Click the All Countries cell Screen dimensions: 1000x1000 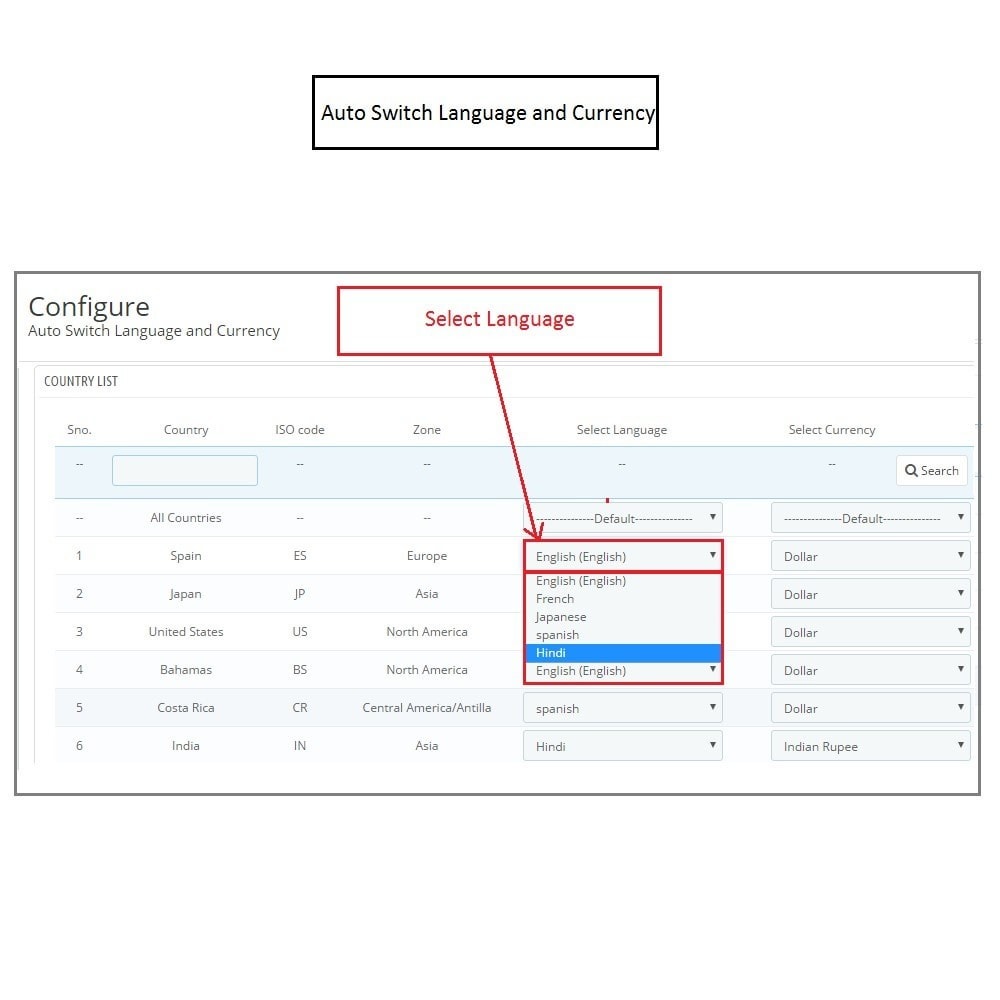point(186,518)
